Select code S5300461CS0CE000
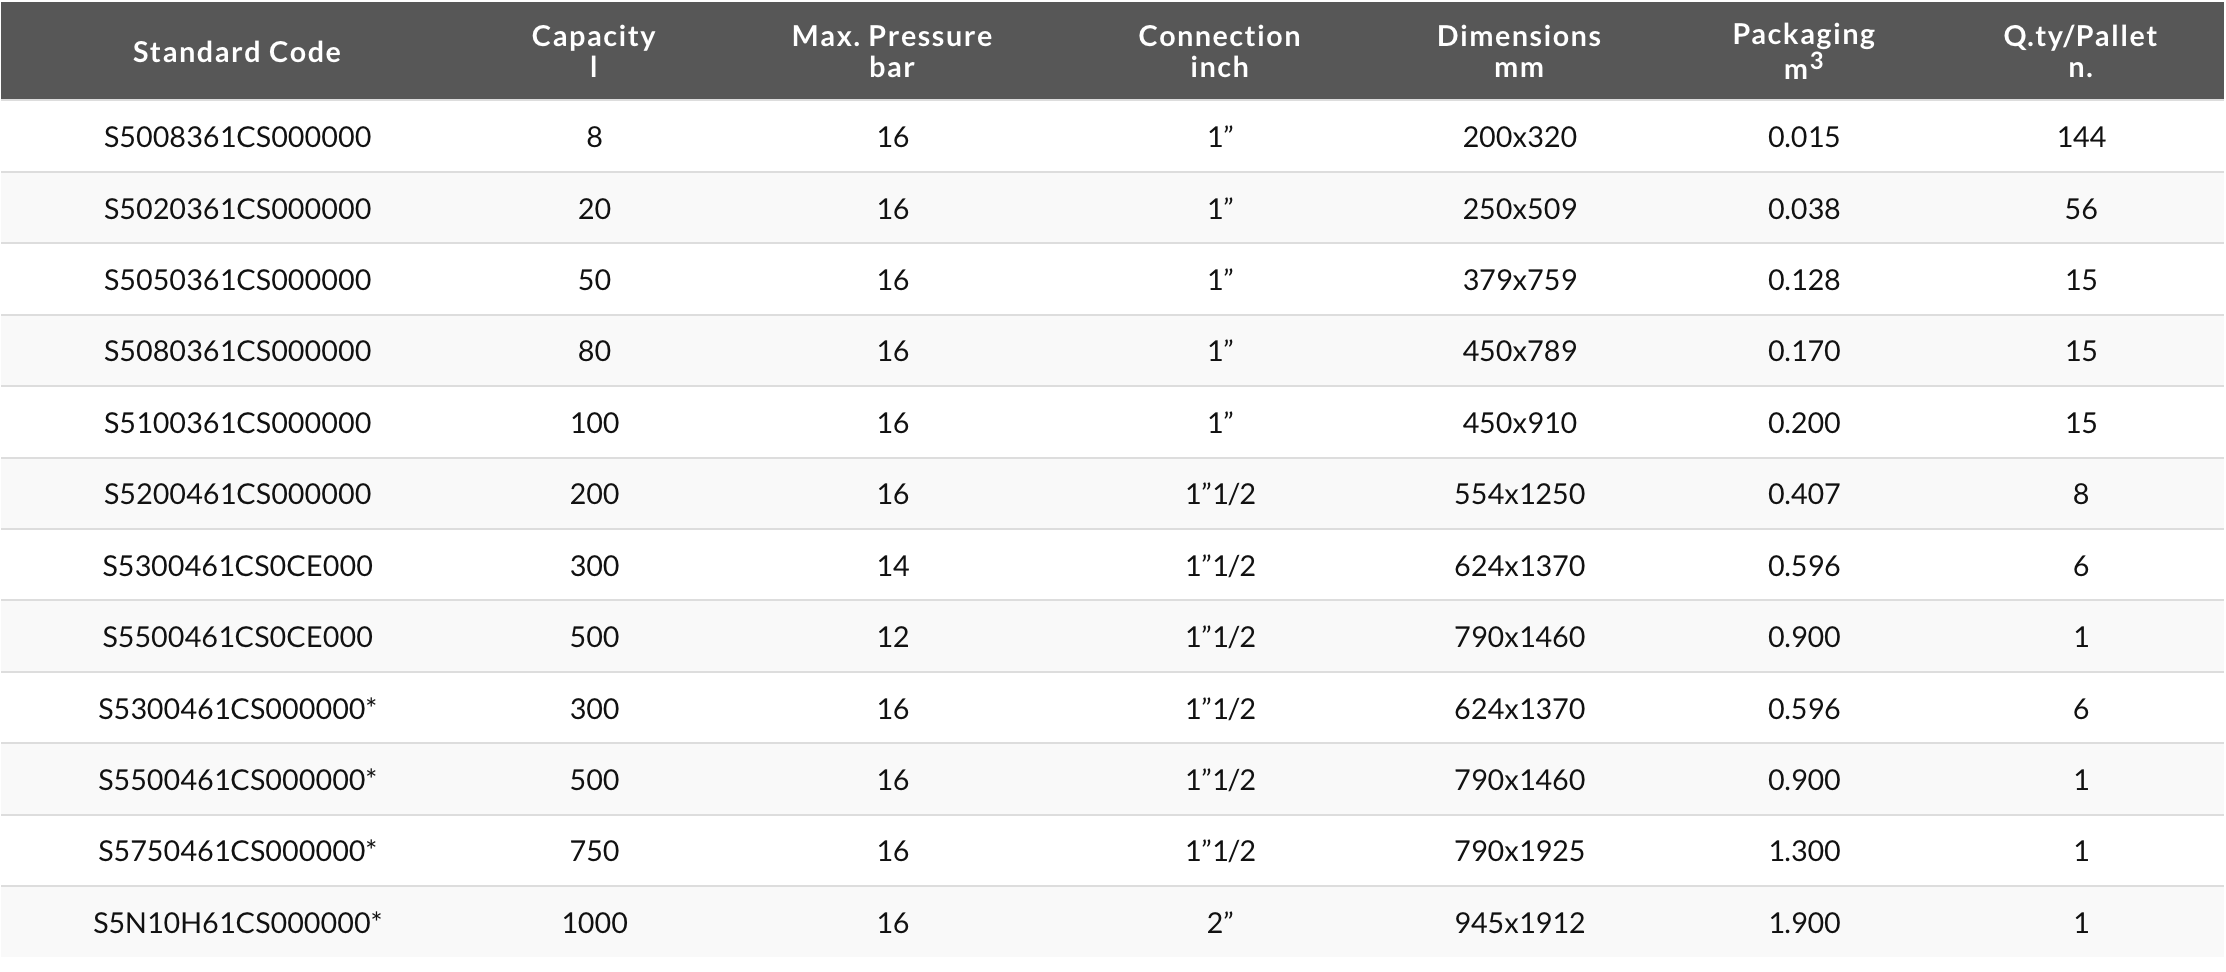The width and height of the screenshot is (2226, 972). [x=237, y=566]
